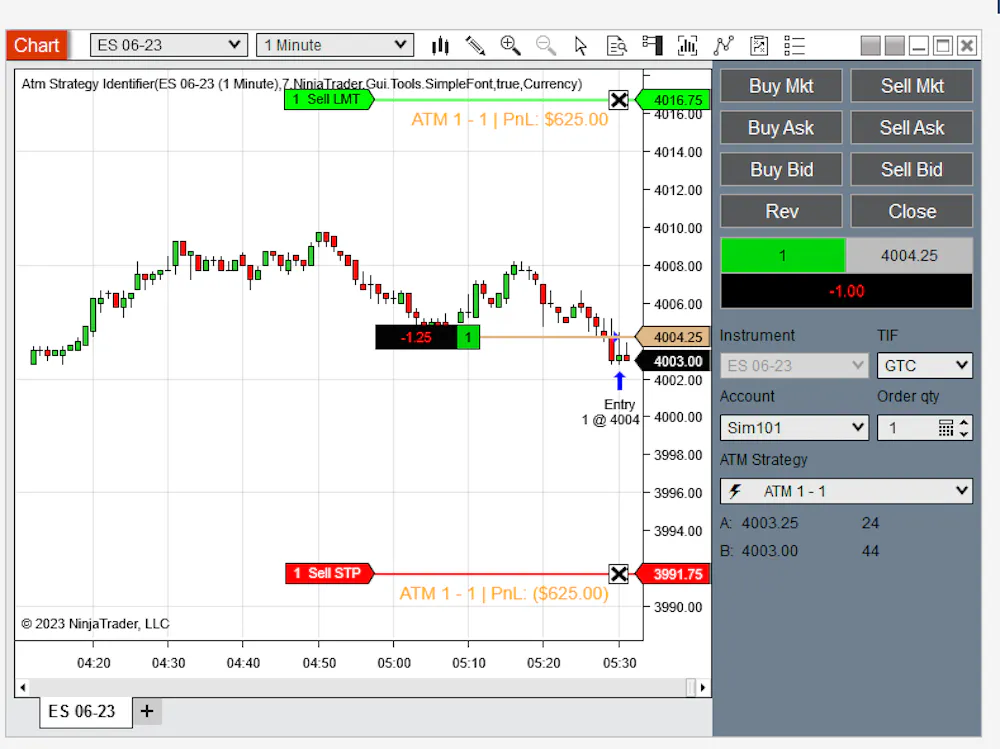Click left arrow of horizontal scrollbar
The width and height of the screenshot is (1000, 749).
[23, 688]
